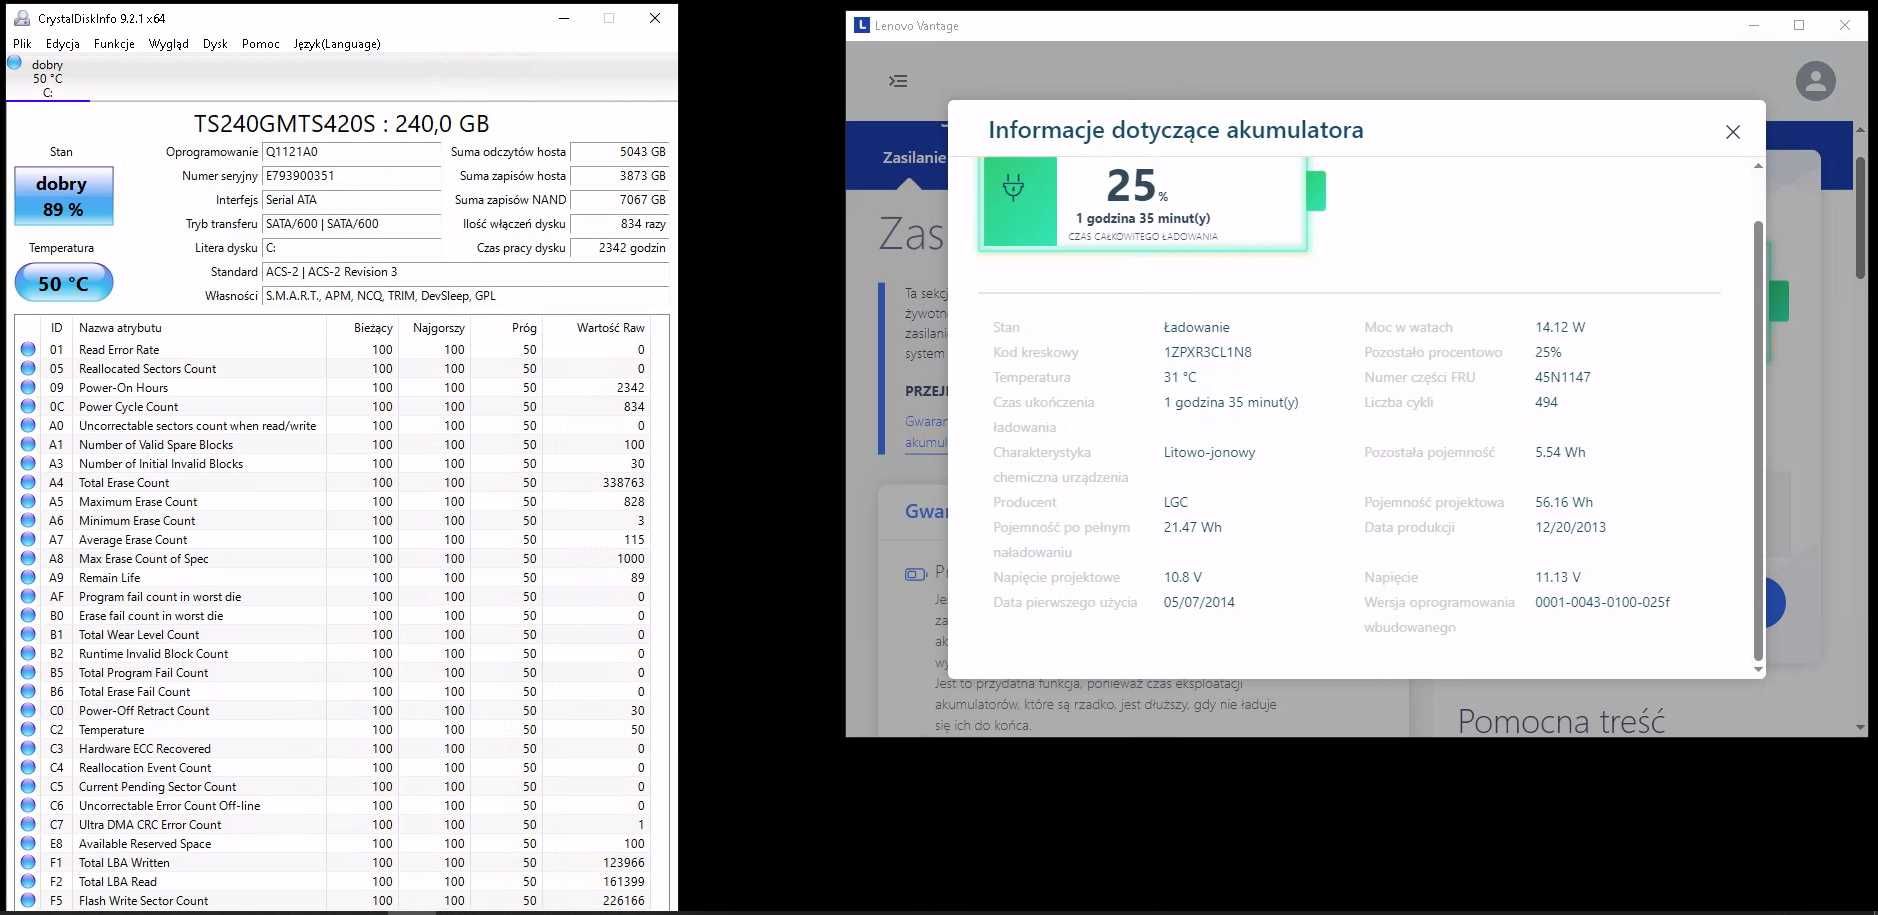1878x915 pixels.
Task: Click status icon of Remain Life row
Action: pyautogui.click(x=28, y=578)
